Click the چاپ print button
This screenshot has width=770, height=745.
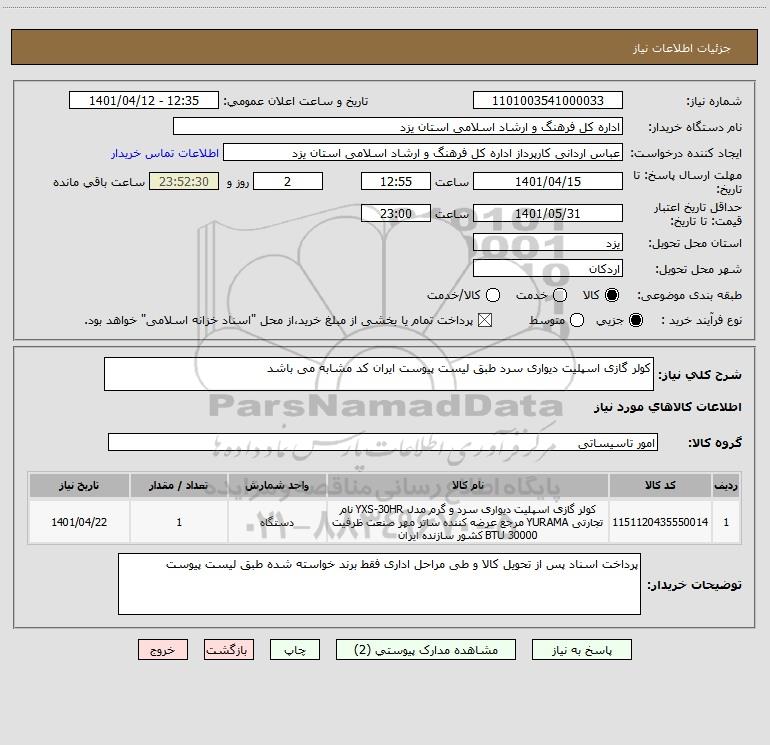[295, 650]
